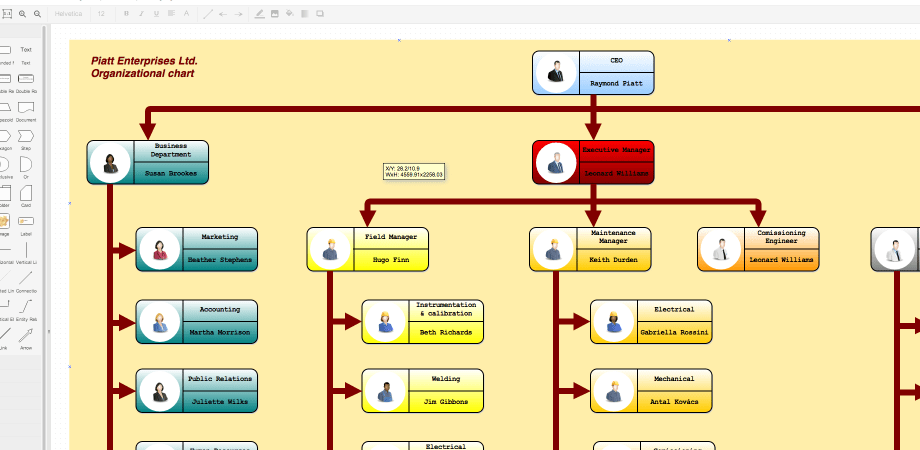Click the Comissioning Engineer title cell

(782, 238)
